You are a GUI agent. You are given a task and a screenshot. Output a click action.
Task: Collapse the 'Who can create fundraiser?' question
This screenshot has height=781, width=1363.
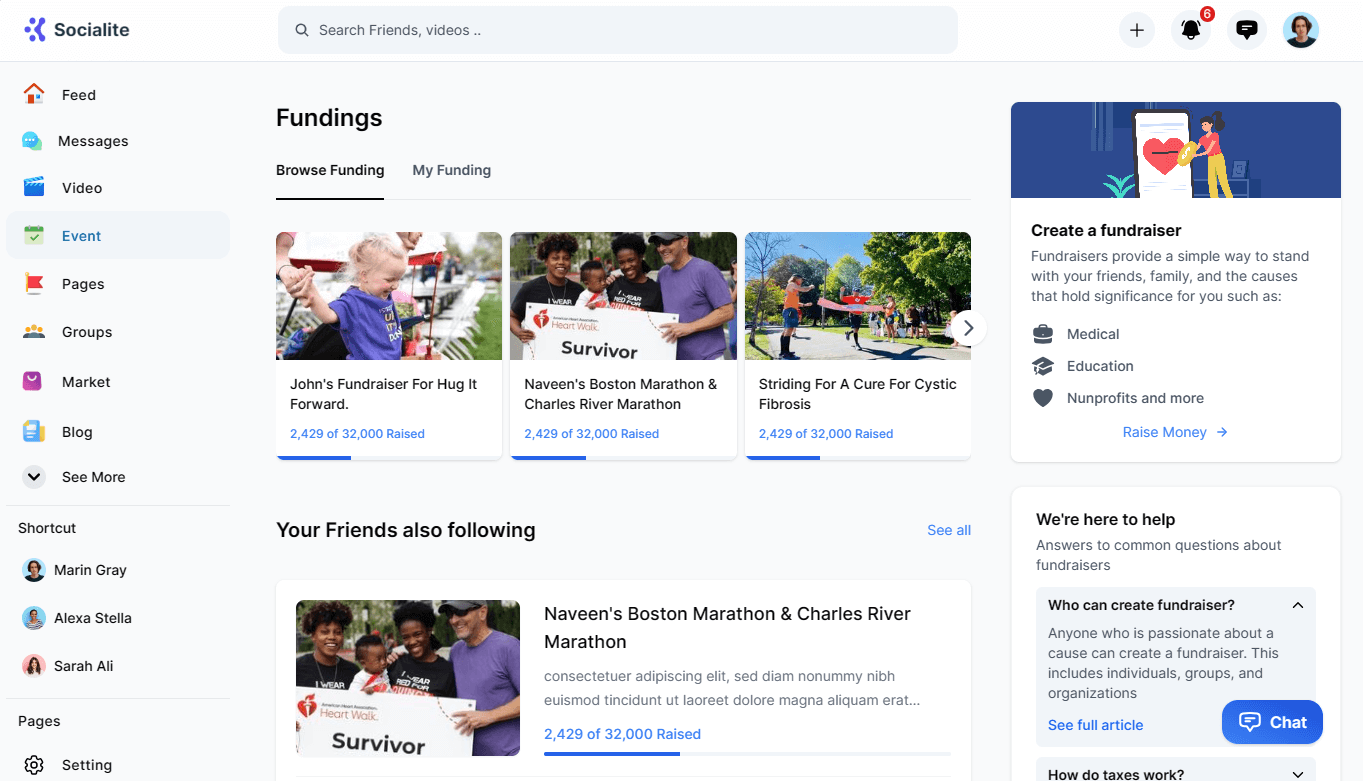(x=1297, y=605)
